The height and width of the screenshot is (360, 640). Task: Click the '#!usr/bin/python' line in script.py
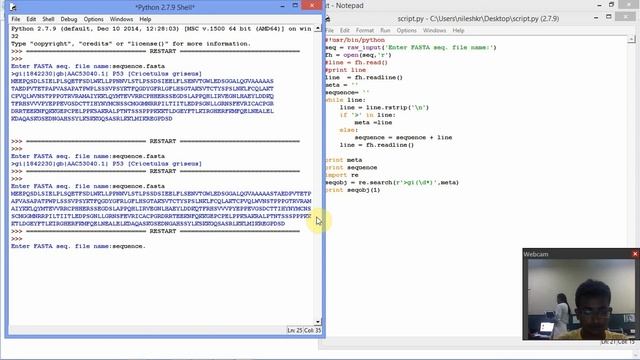click(355, 40)
